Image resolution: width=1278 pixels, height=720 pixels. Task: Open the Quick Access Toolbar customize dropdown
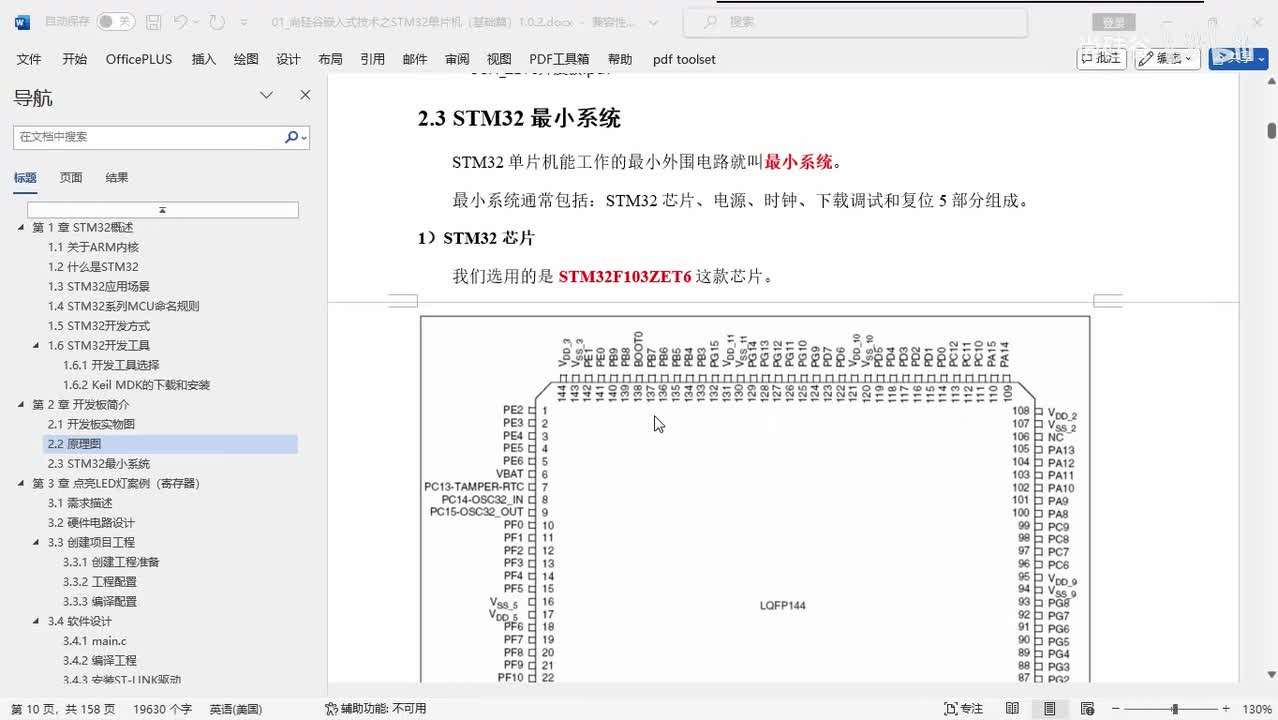click(x=245, y=21)
